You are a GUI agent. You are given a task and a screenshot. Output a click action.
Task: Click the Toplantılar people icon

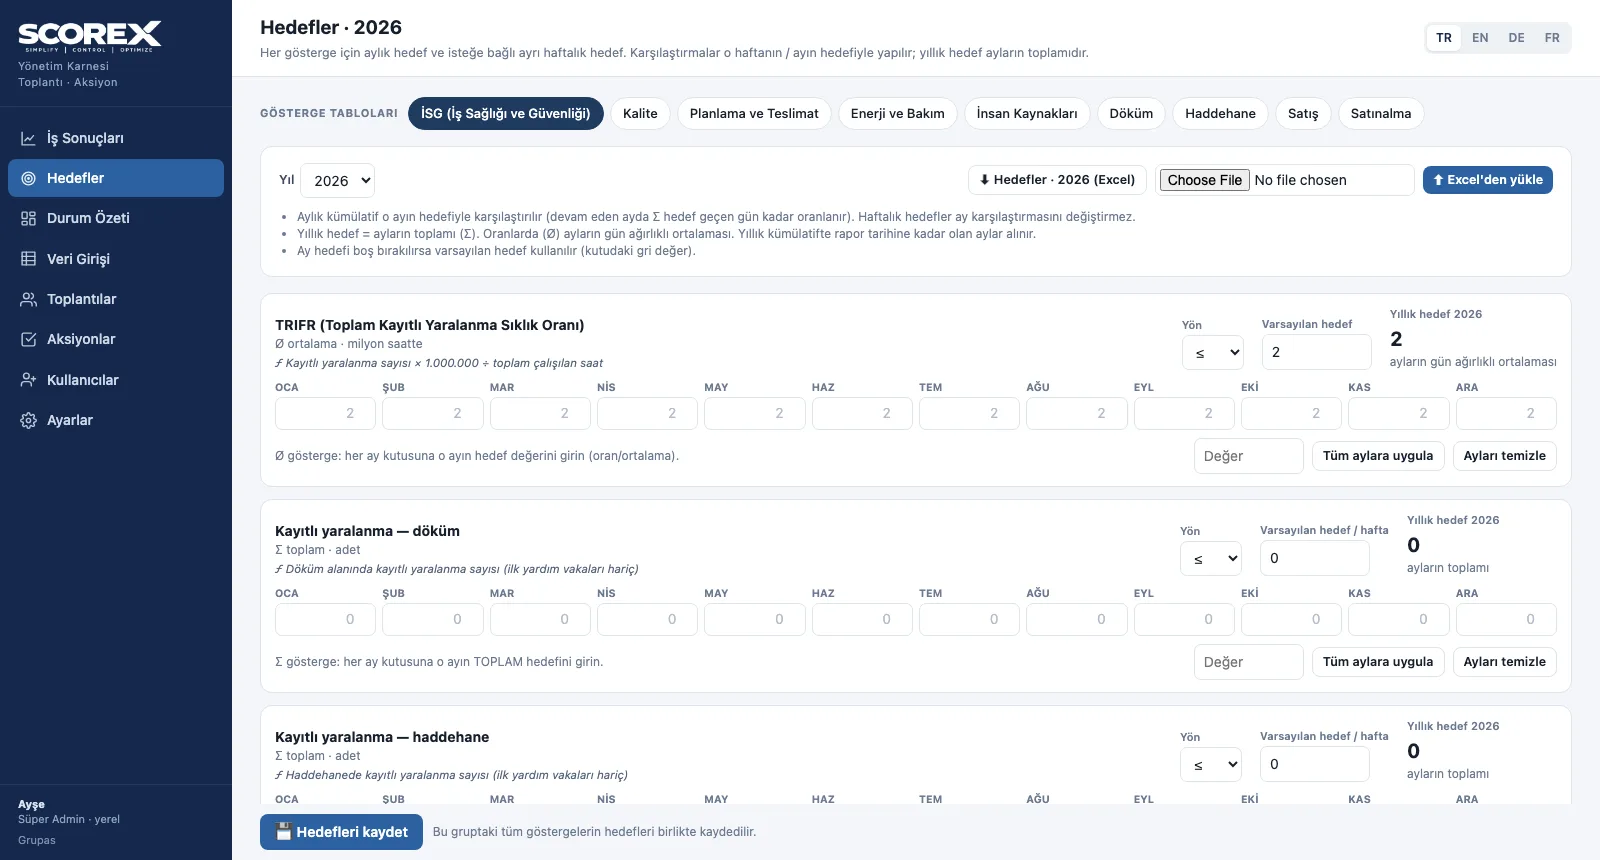[29, 299]
